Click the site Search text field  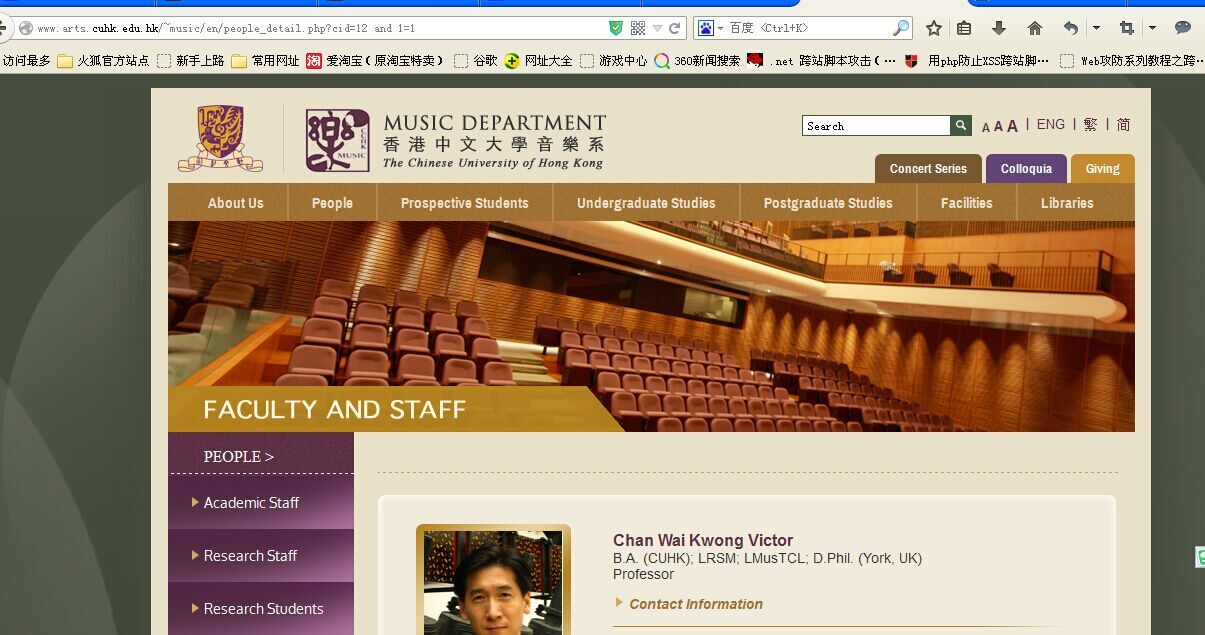[876, 125]
